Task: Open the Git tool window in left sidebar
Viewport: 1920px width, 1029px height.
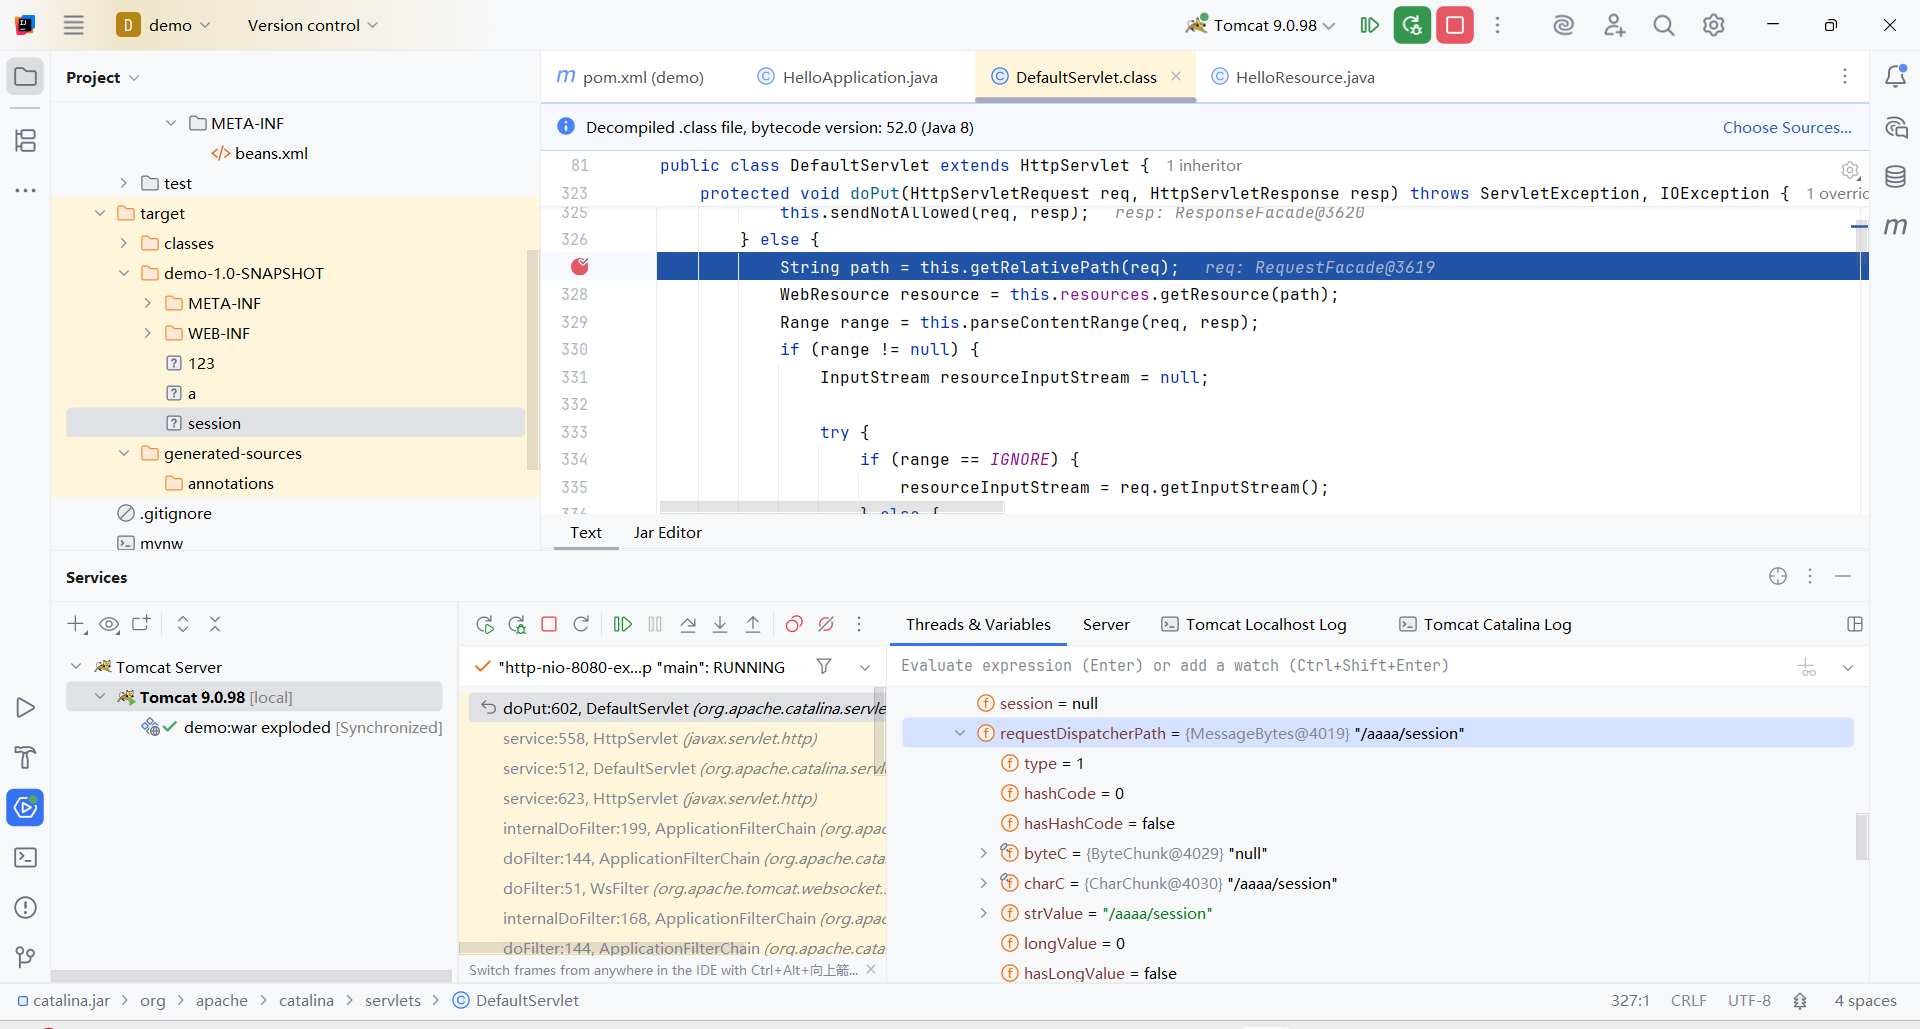Action: [25, 957]
